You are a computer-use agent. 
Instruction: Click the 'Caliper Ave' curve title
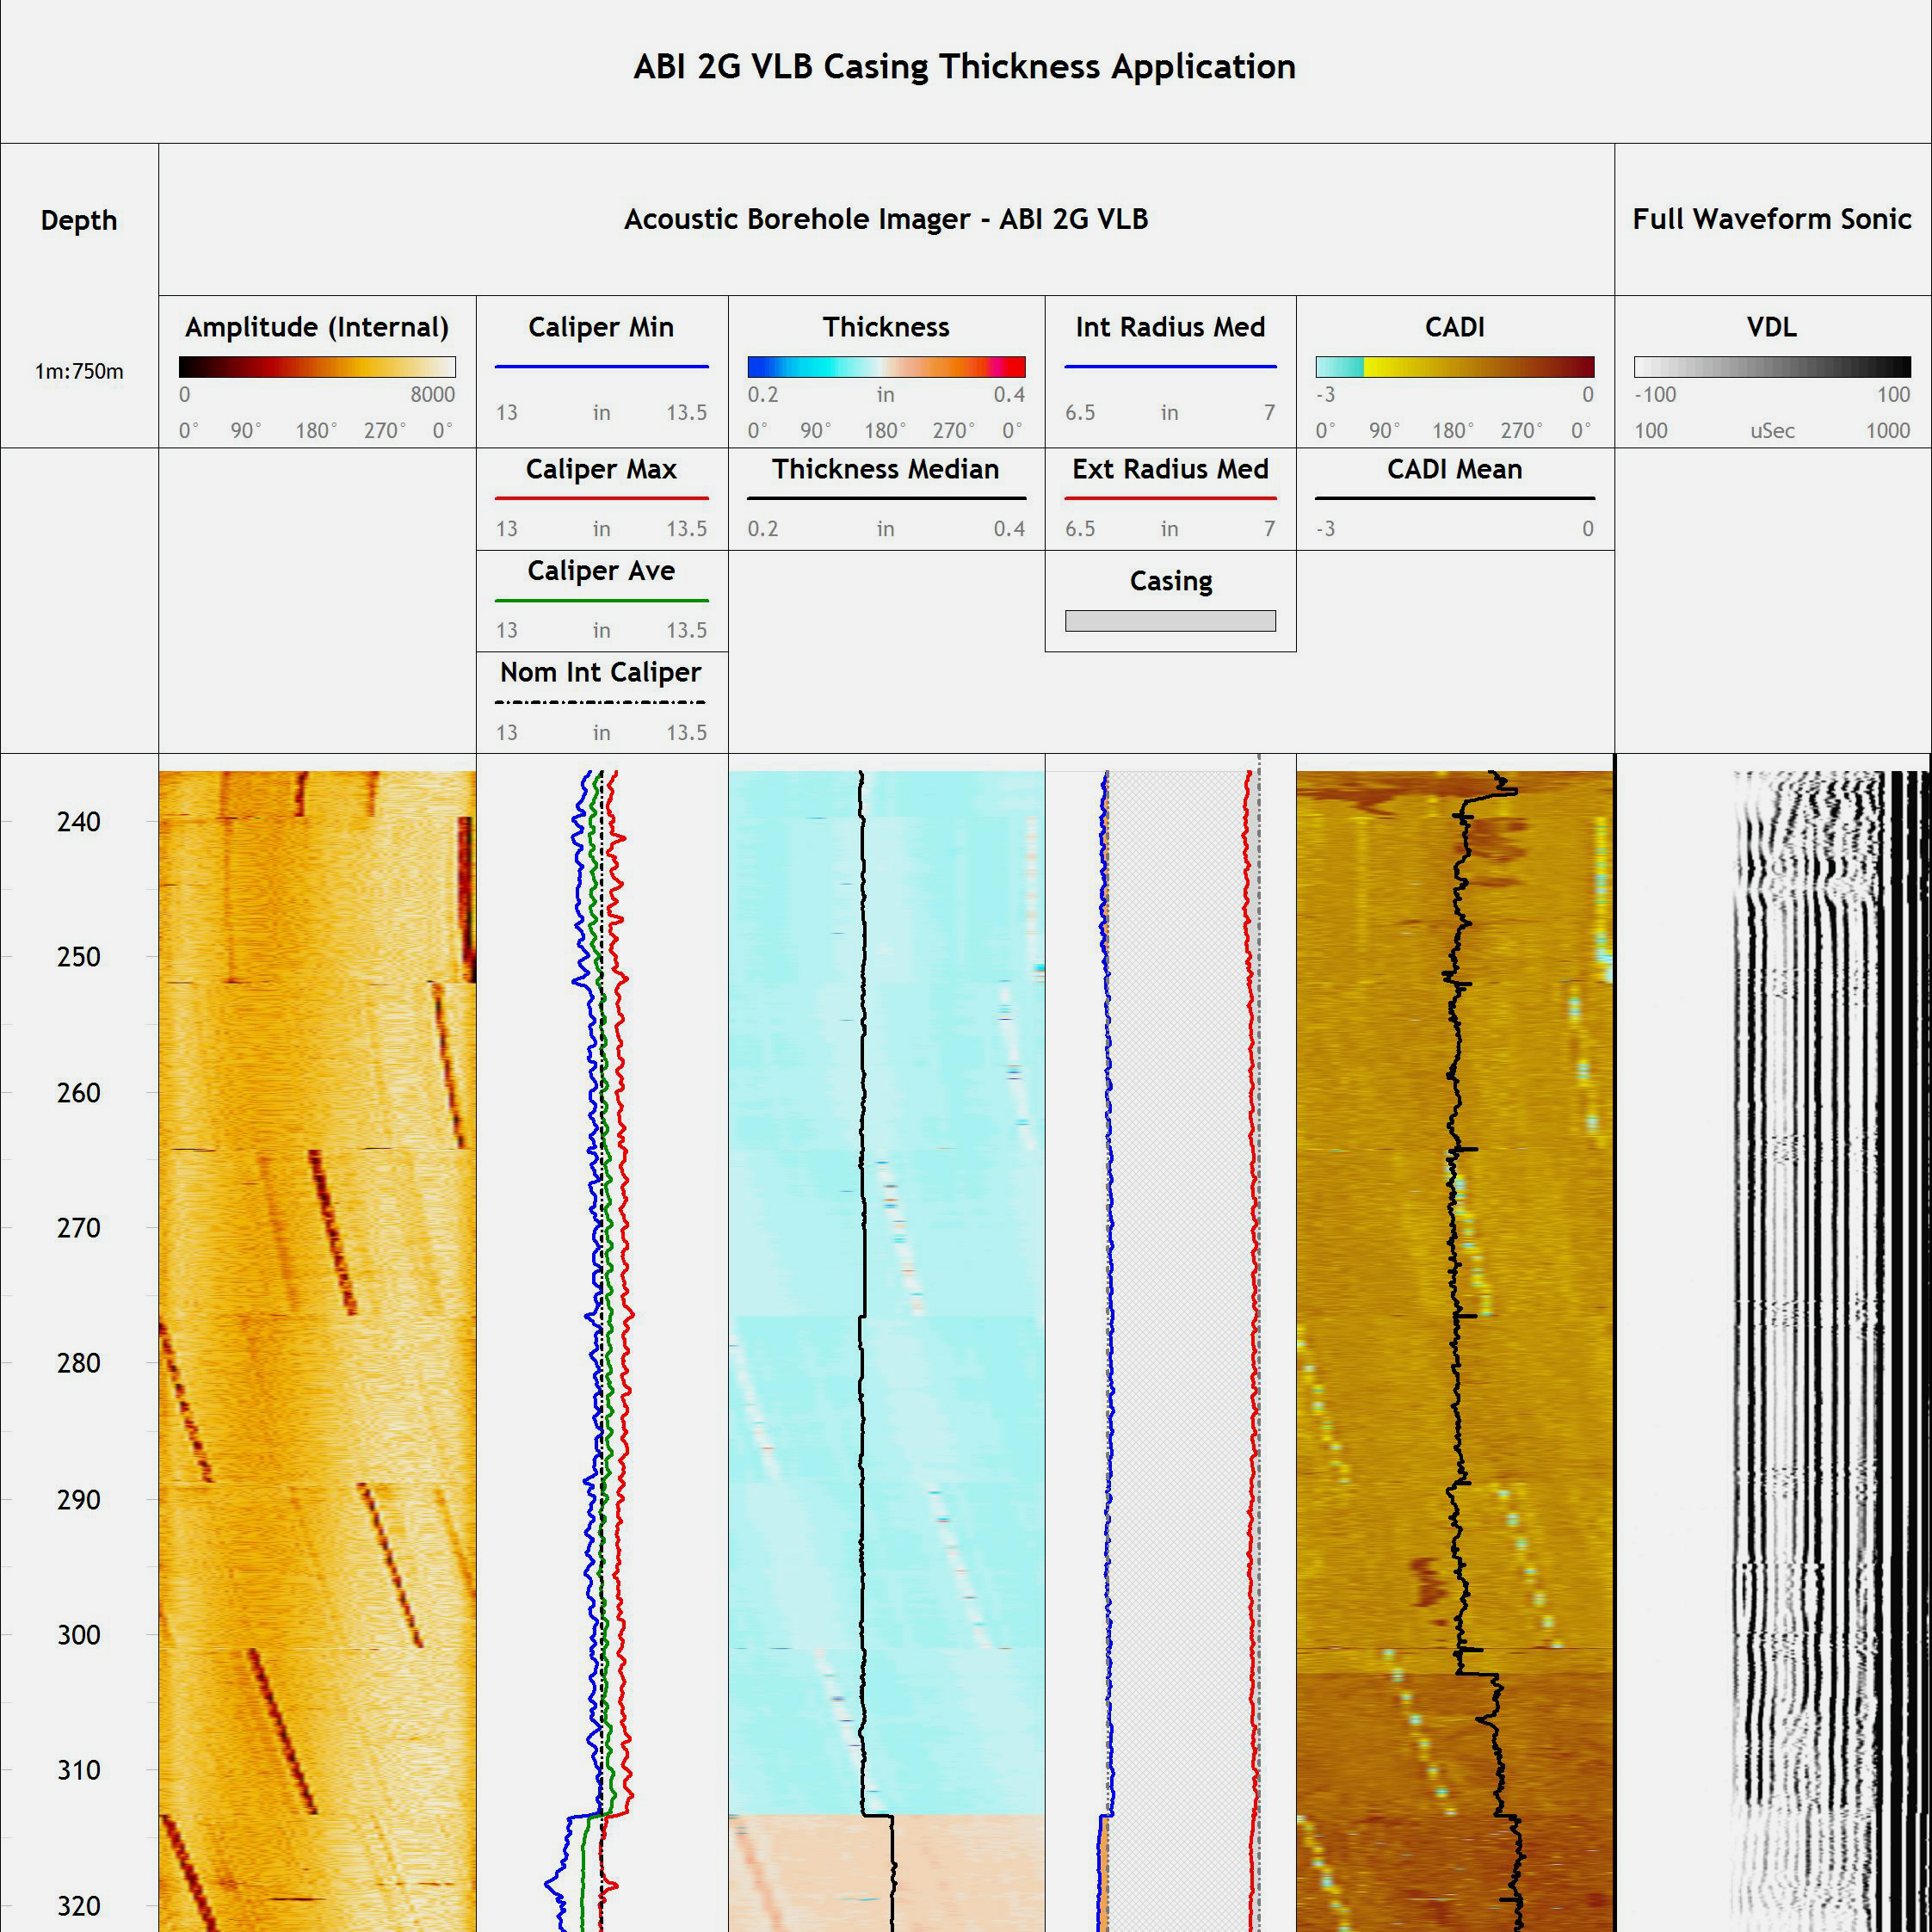[601, 571]
